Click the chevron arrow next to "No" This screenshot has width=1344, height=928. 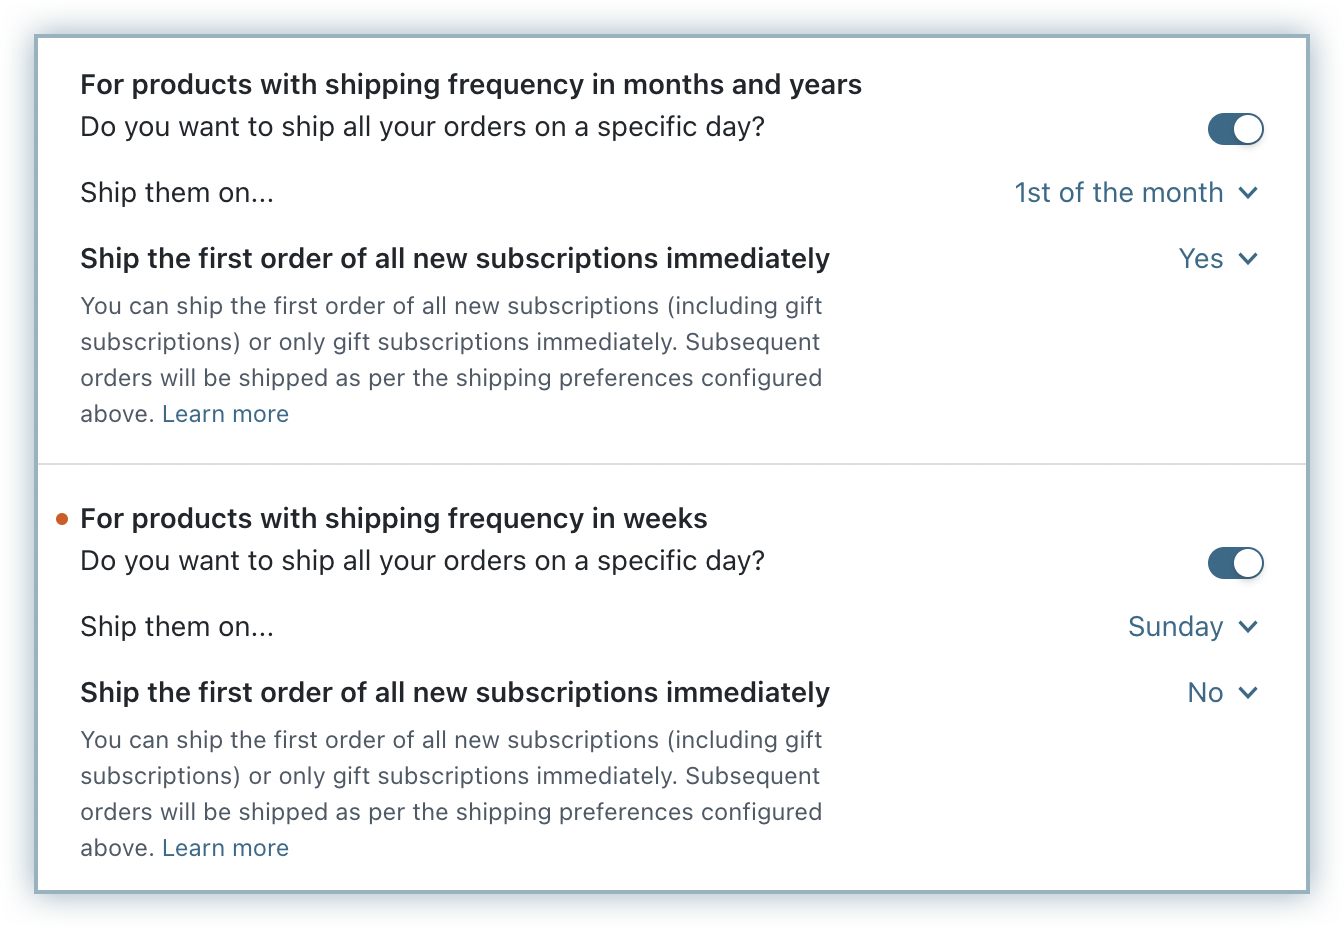[x=1248, y=693]
